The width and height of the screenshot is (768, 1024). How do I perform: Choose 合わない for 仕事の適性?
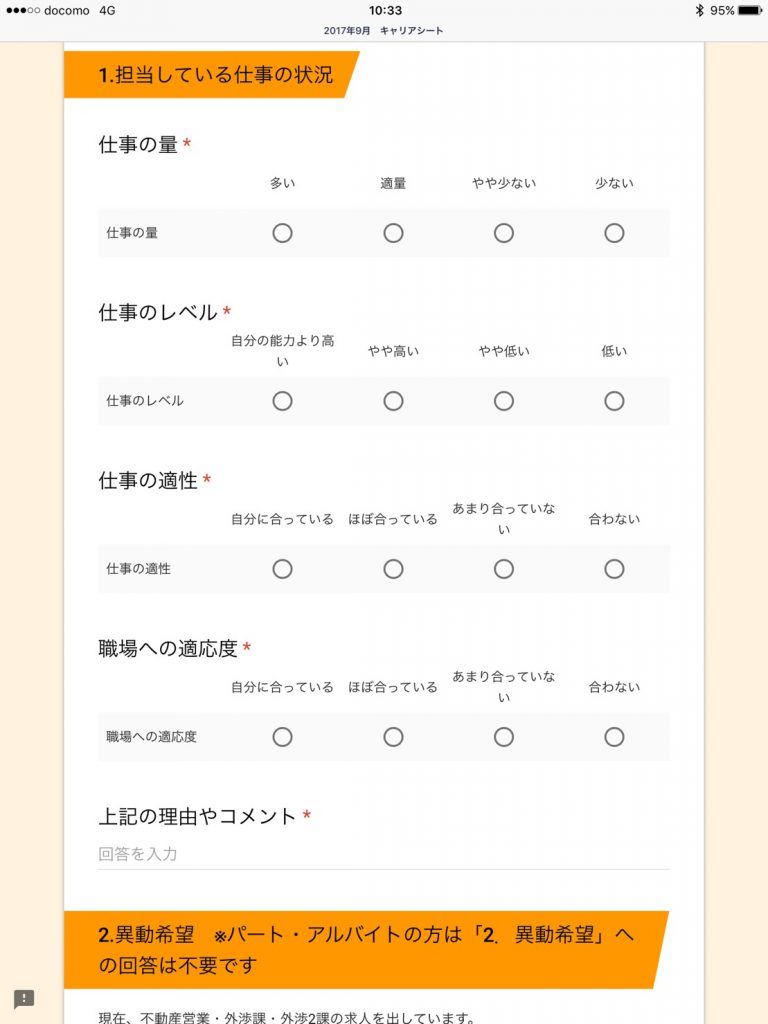click(x=614, y=569)
